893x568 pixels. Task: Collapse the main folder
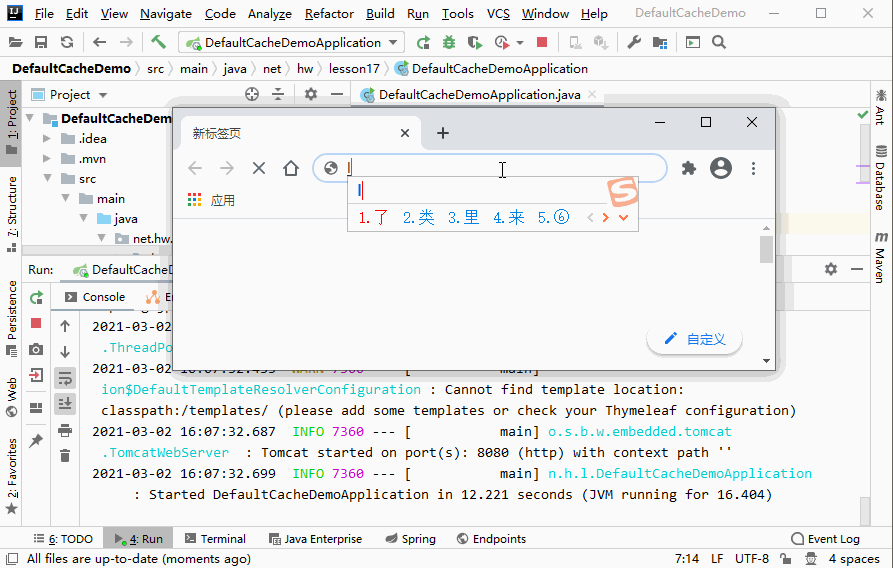65,198
